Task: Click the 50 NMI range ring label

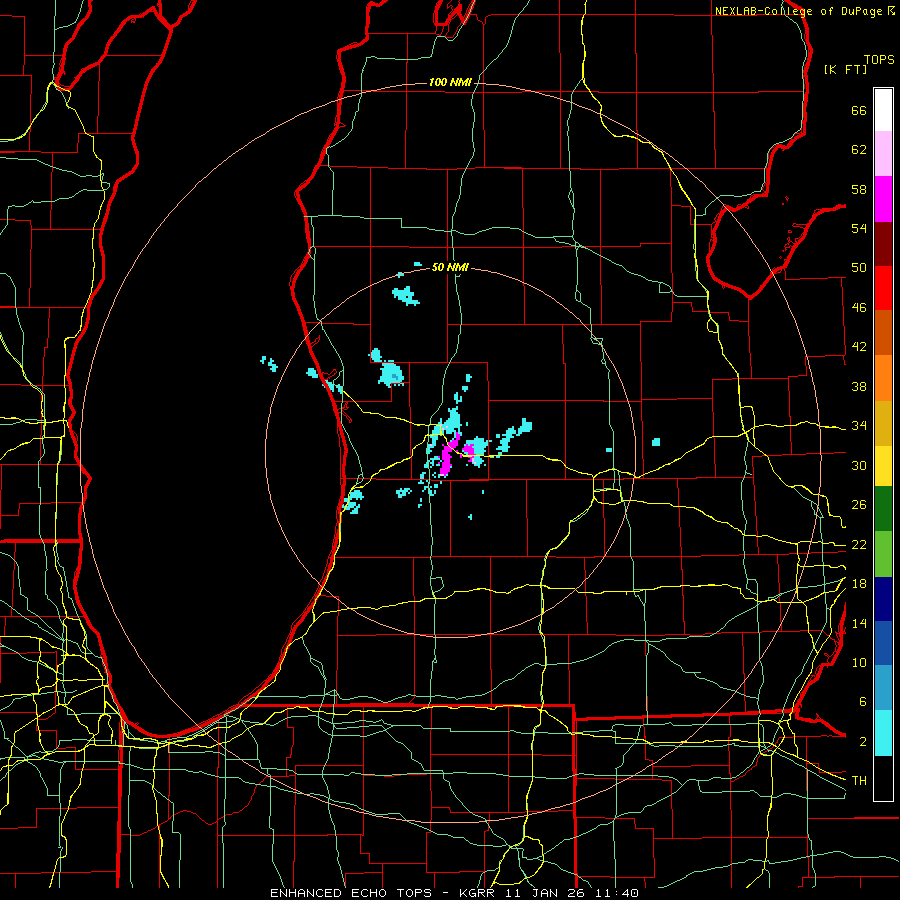Action: coord(450,267)
